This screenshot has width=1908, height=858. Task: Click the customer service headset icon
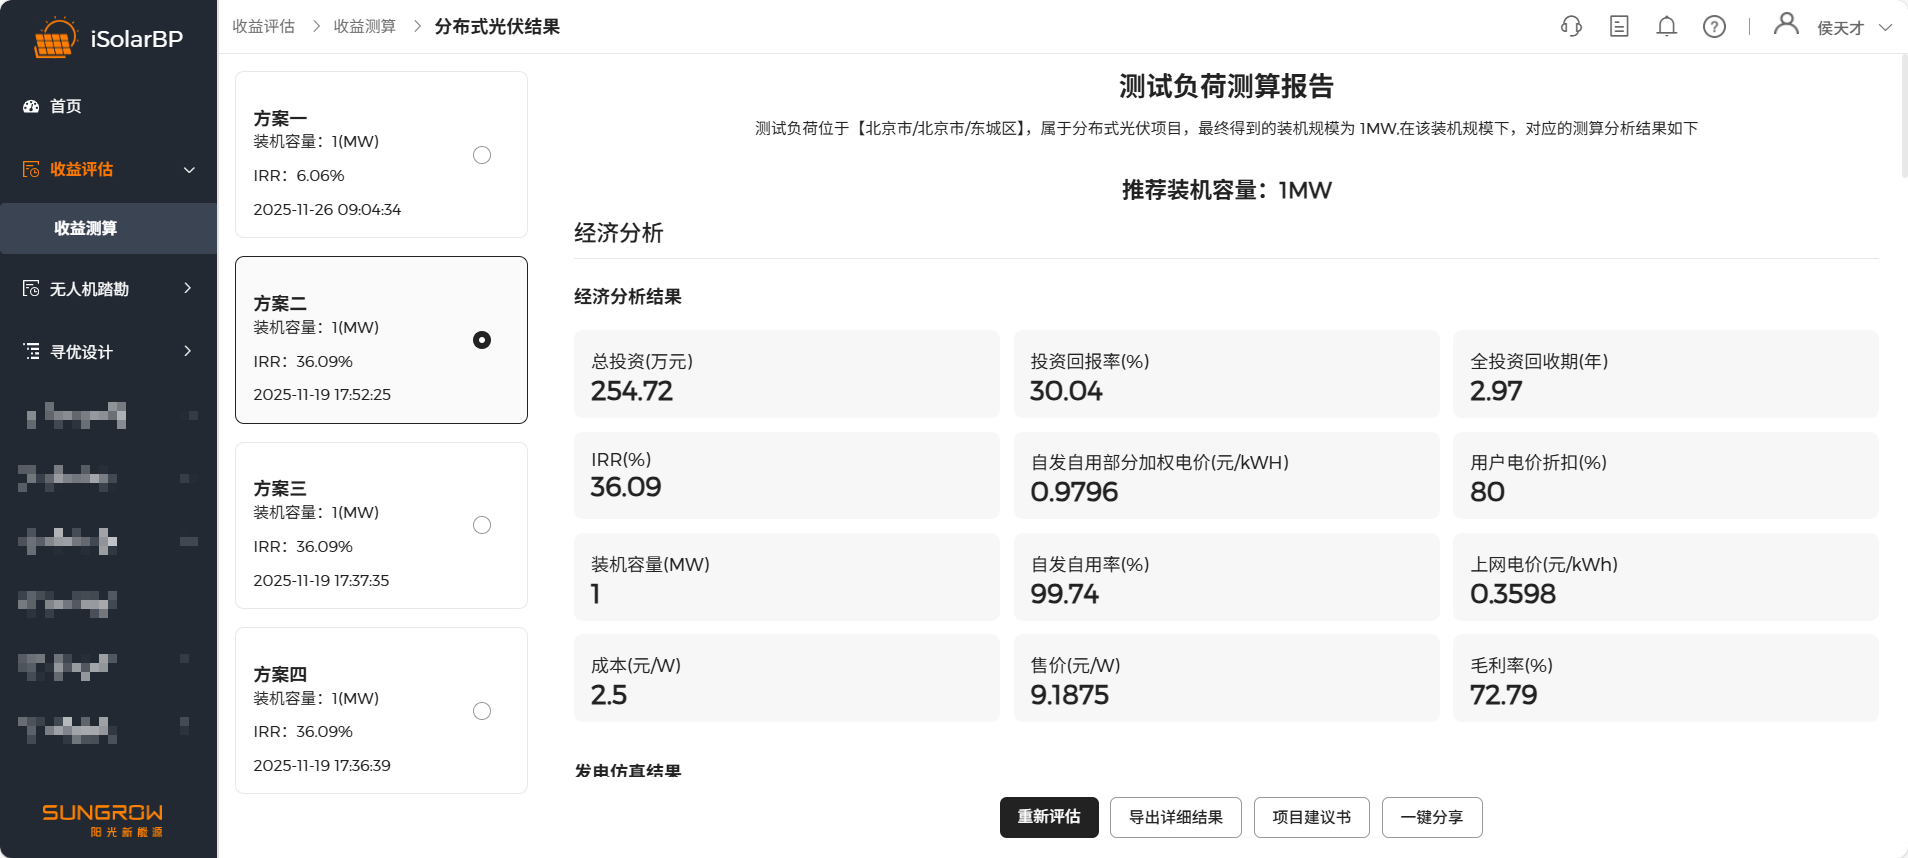tap(1571, 27)
